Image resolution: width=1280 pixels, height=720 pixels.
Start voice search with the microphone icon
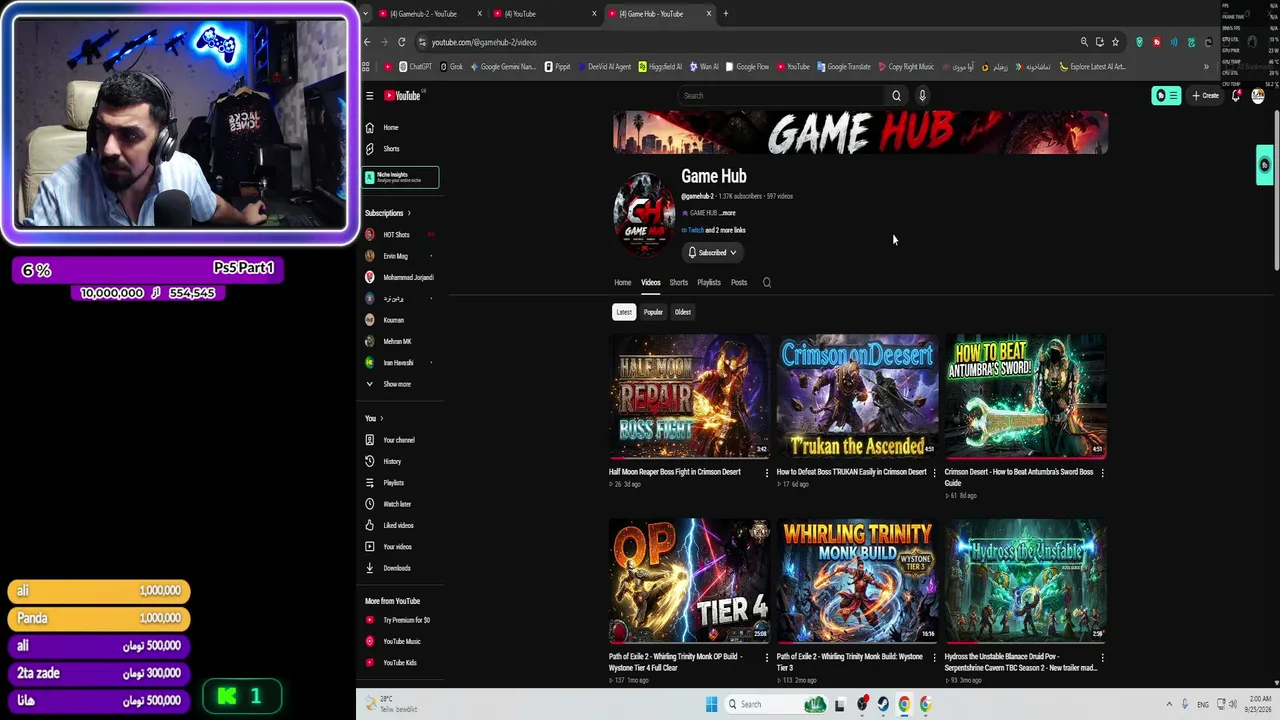click(x=922, y=96)
